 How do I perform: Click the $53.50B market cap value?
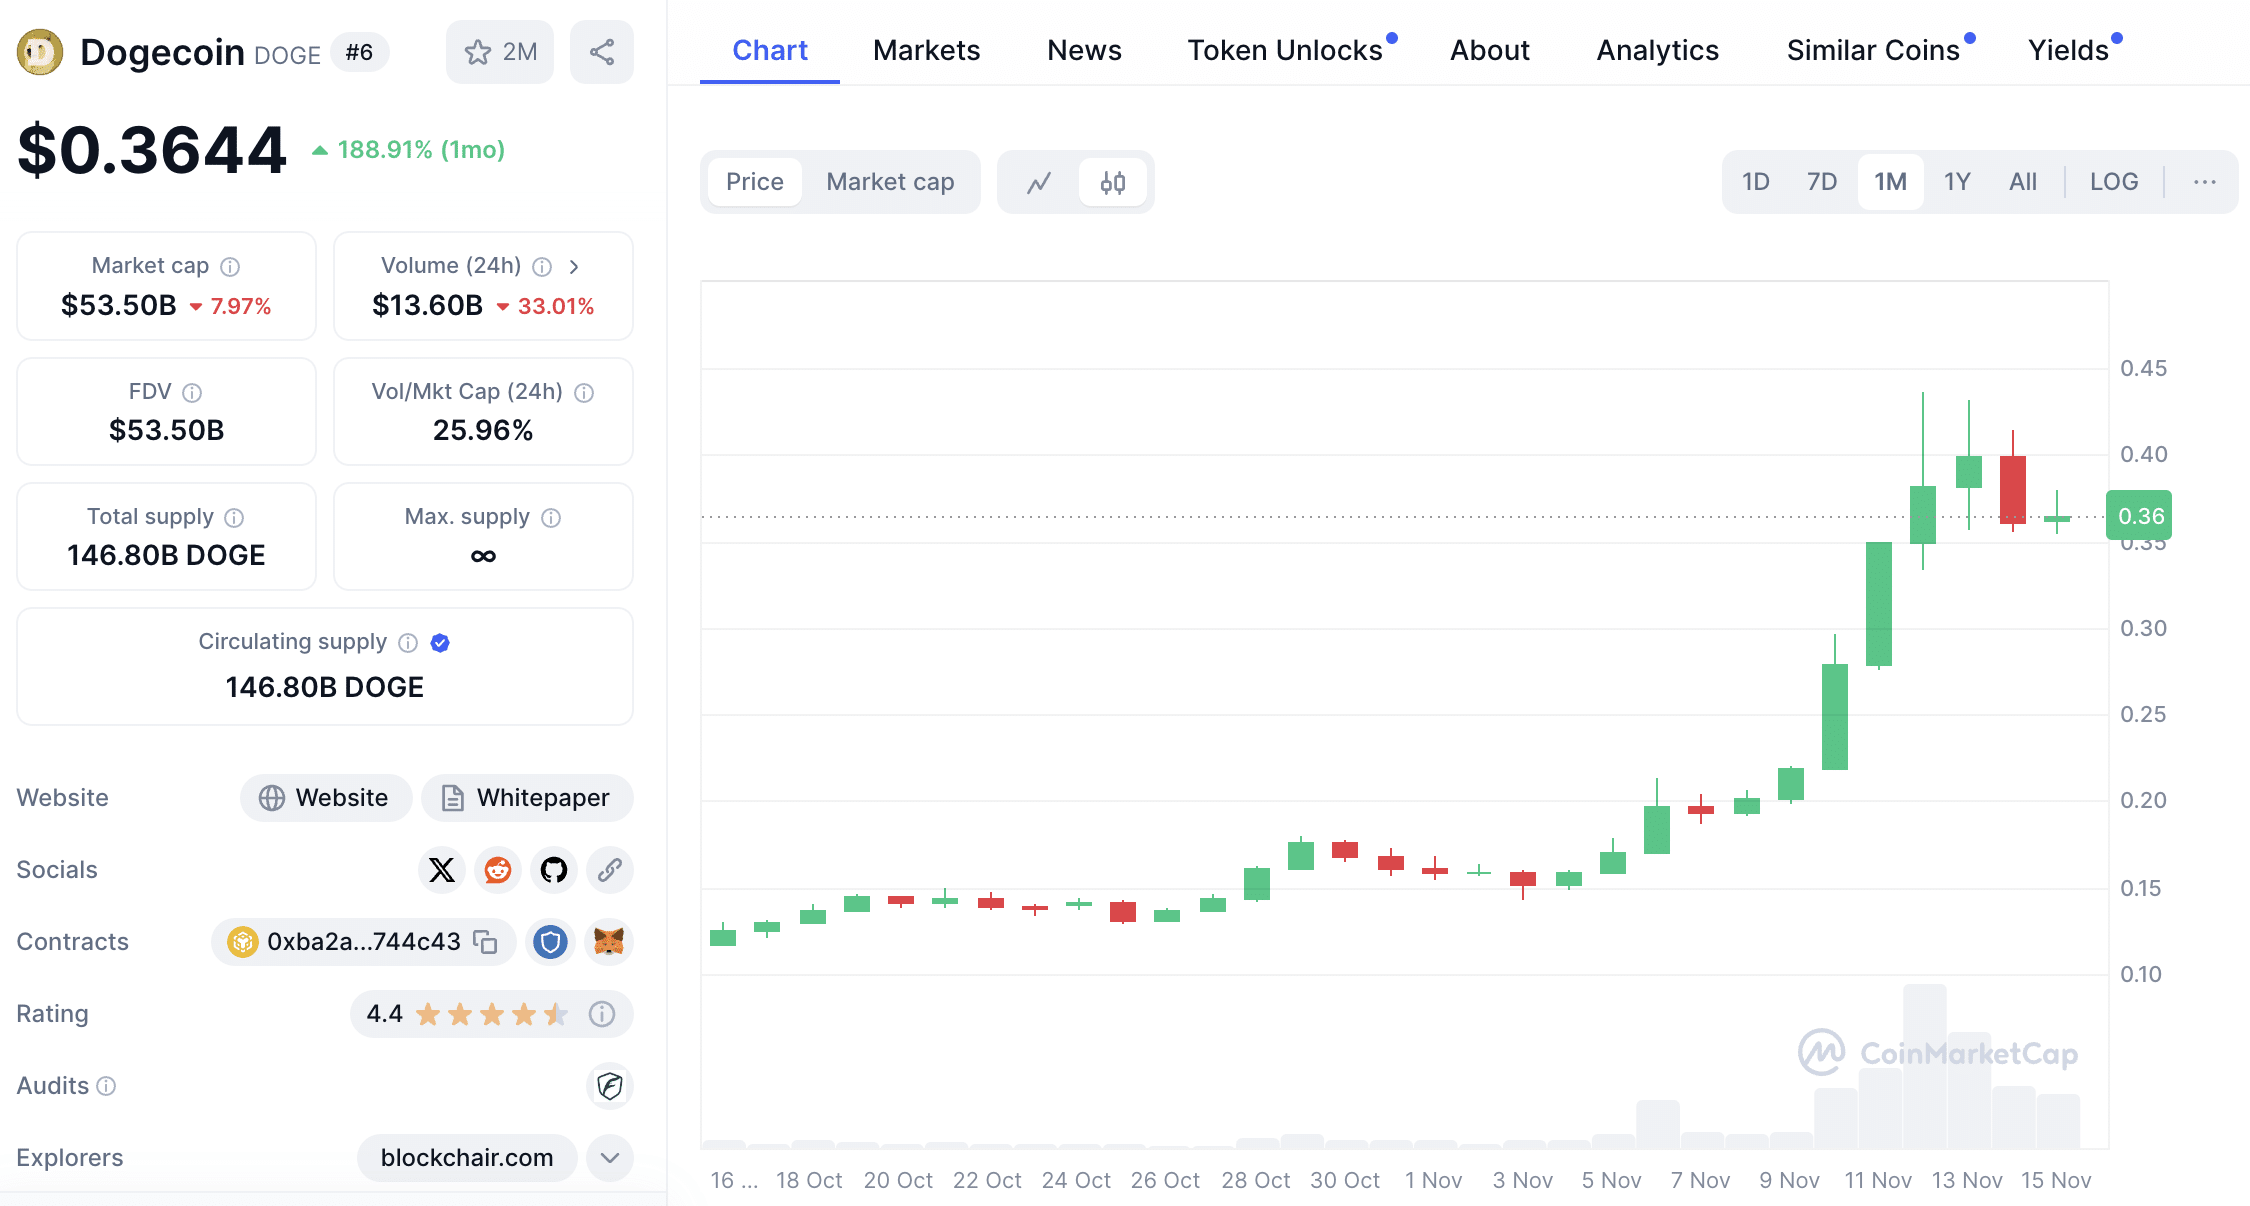[x=118, y=305]
